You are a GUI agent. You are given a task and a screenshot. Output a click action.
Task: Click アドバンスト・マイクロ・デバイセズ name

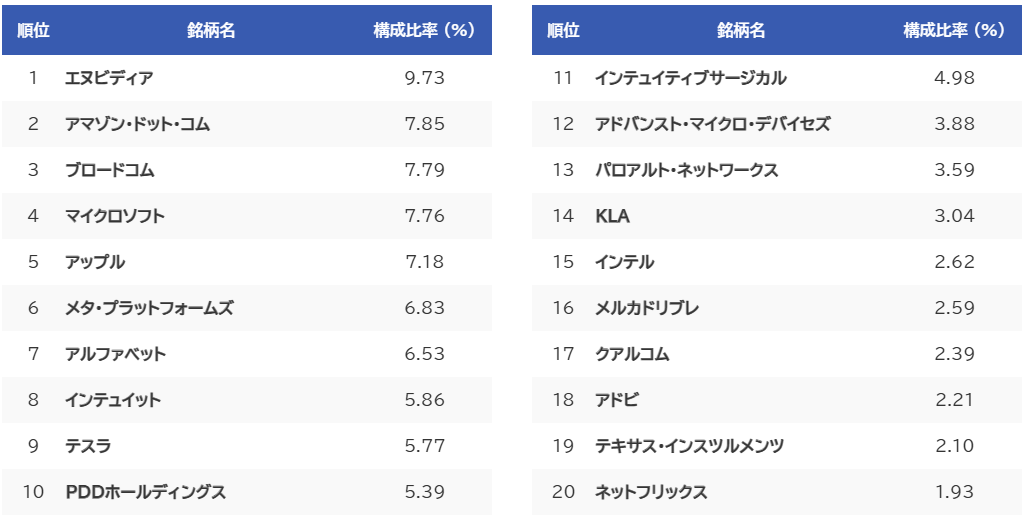click(x=712, y=124)
